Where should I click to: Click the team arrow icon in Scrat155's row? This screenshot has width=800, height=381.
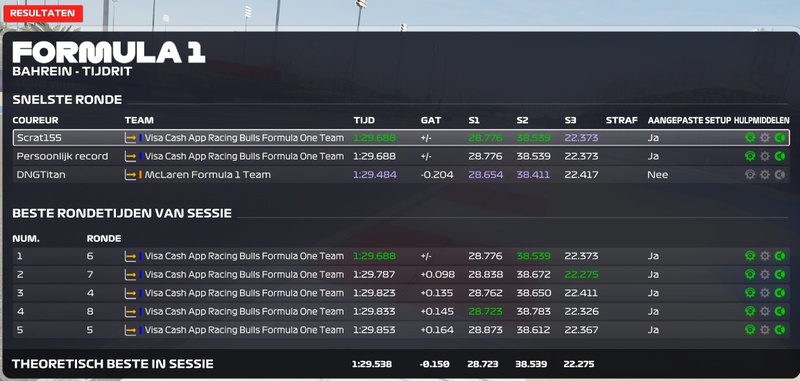[x=130, y=138]
